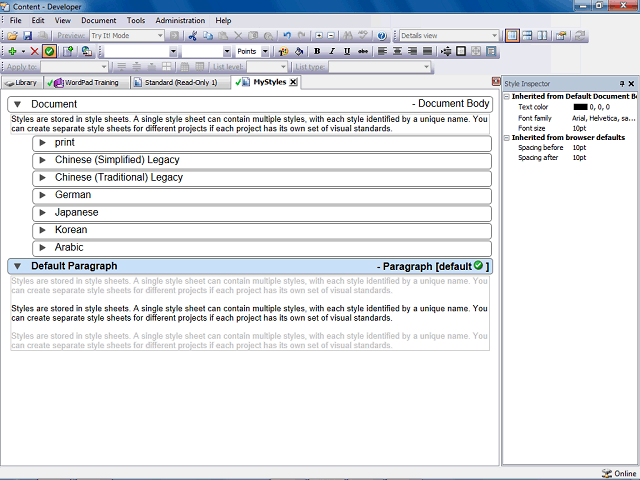The width and height of the screenshot is (640, 480).
Task: Align text left
Action: pos(382,51)
